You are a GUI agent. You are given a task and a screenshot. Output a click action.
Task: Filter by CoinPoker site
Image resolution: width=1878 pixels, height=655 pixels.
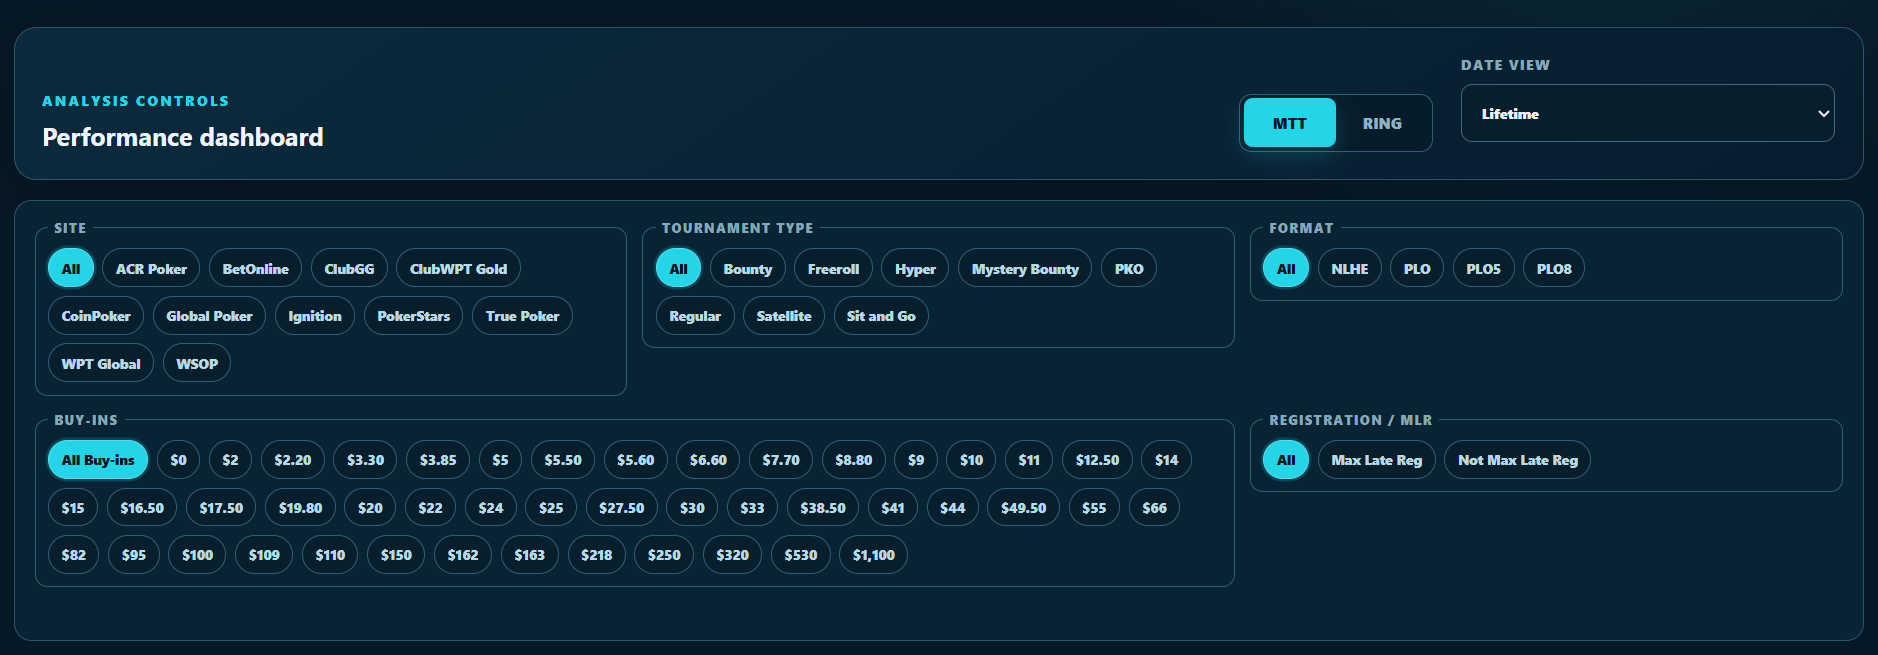pyautogui.click(x=96, y=316)
